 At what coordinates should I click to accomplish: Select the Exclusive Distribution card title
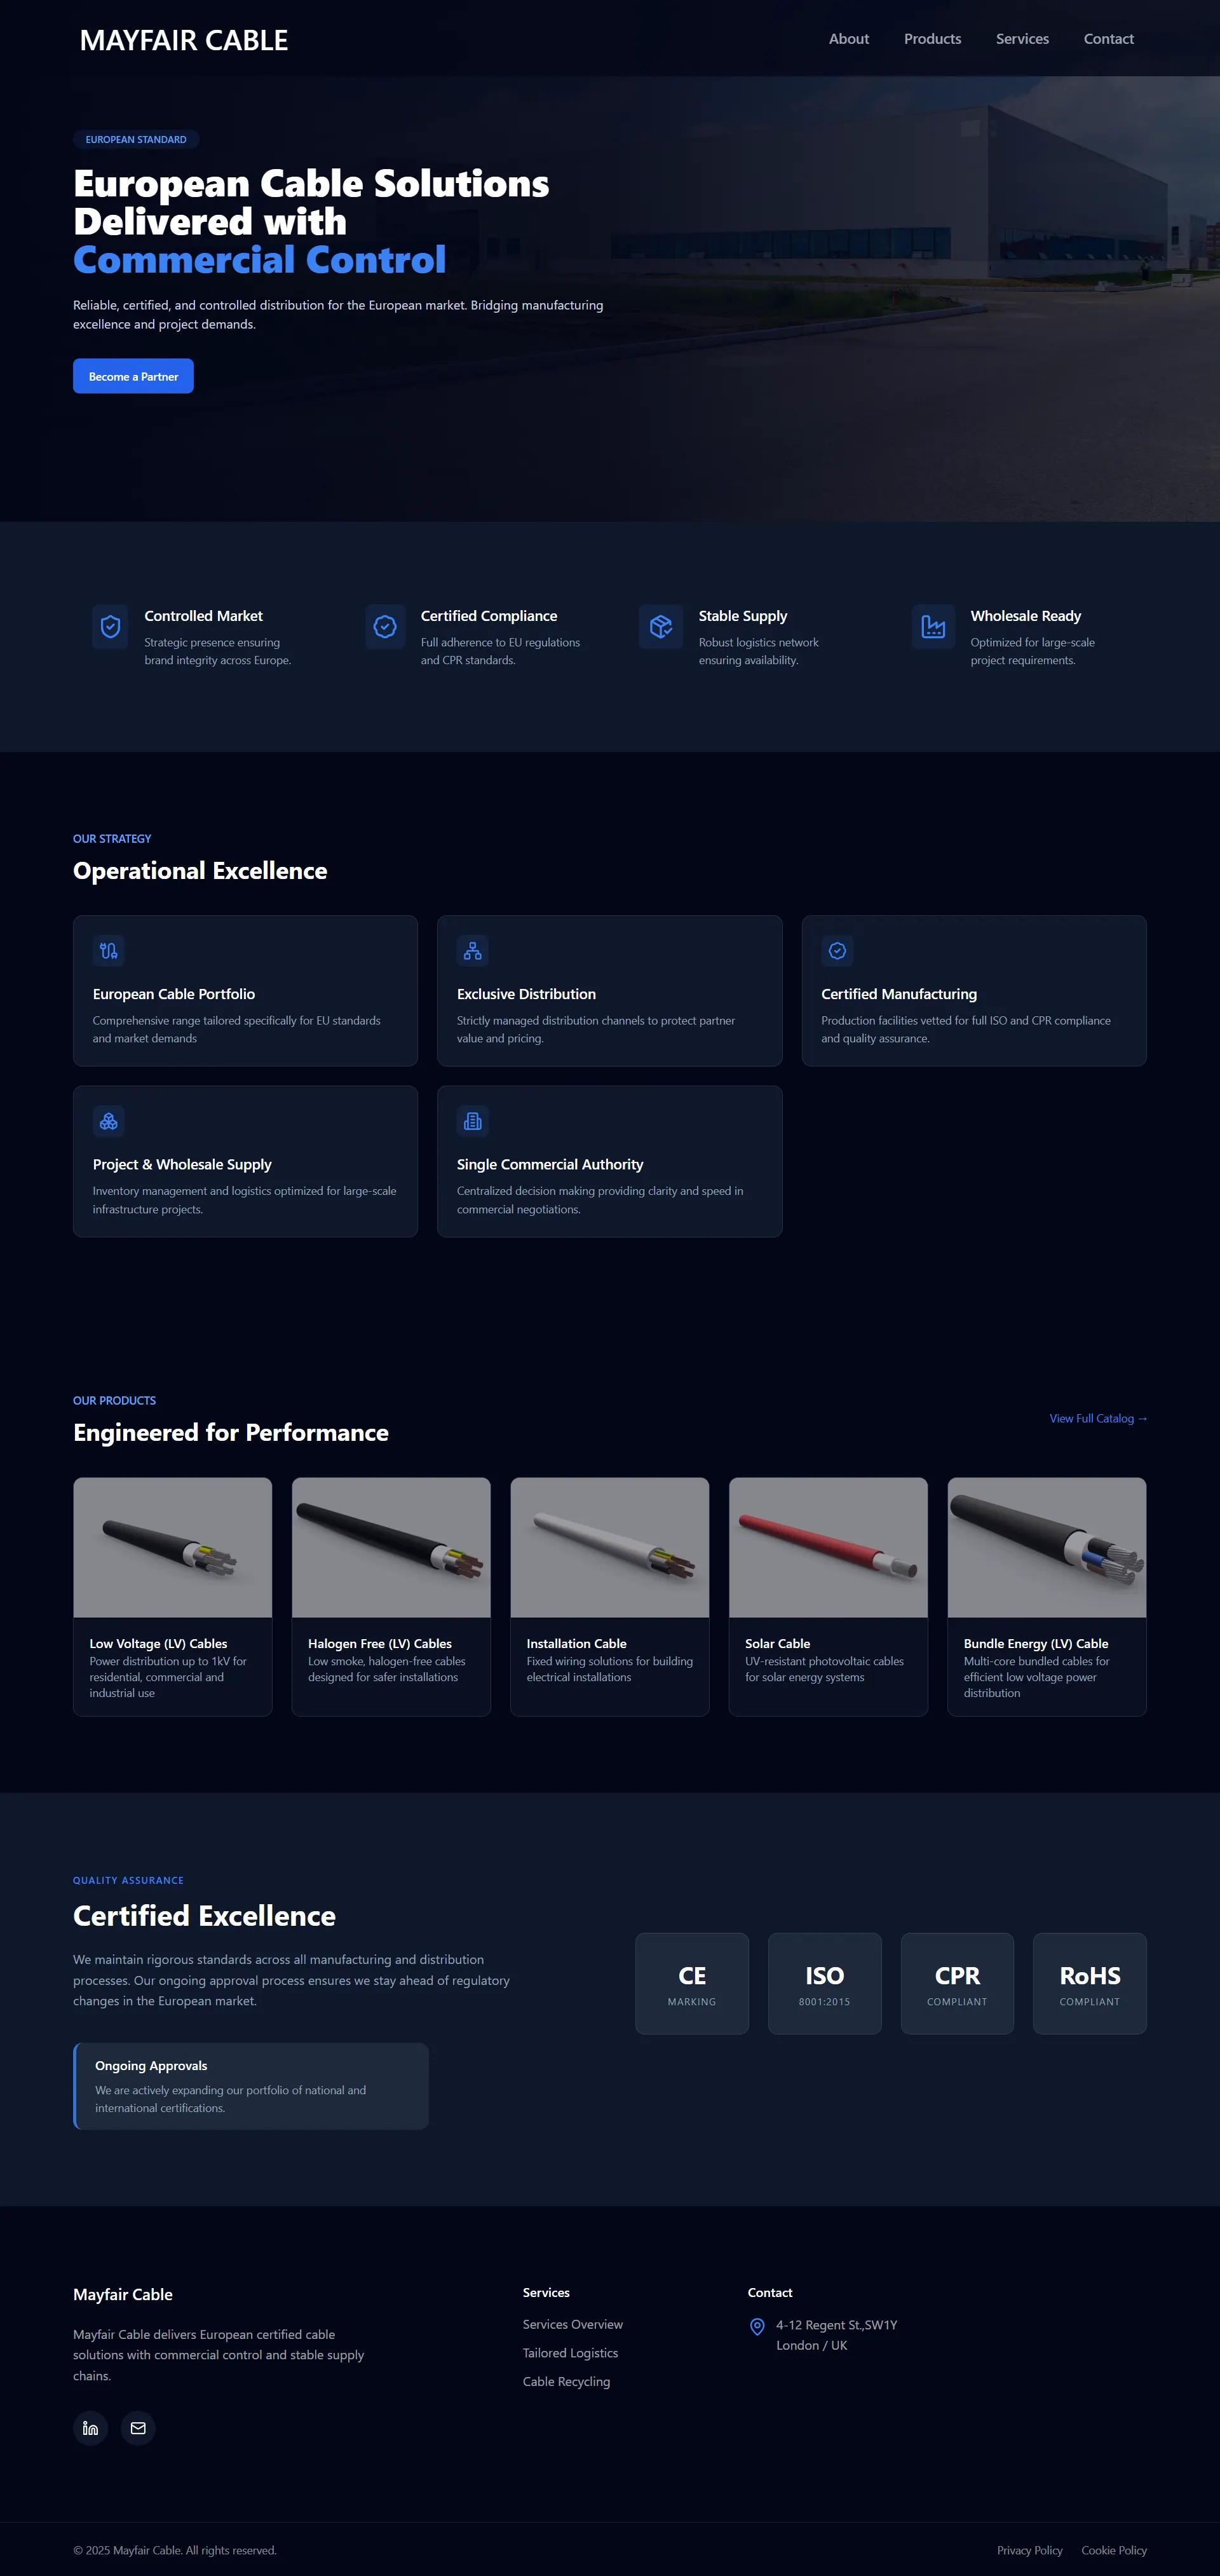click(526, 994)
